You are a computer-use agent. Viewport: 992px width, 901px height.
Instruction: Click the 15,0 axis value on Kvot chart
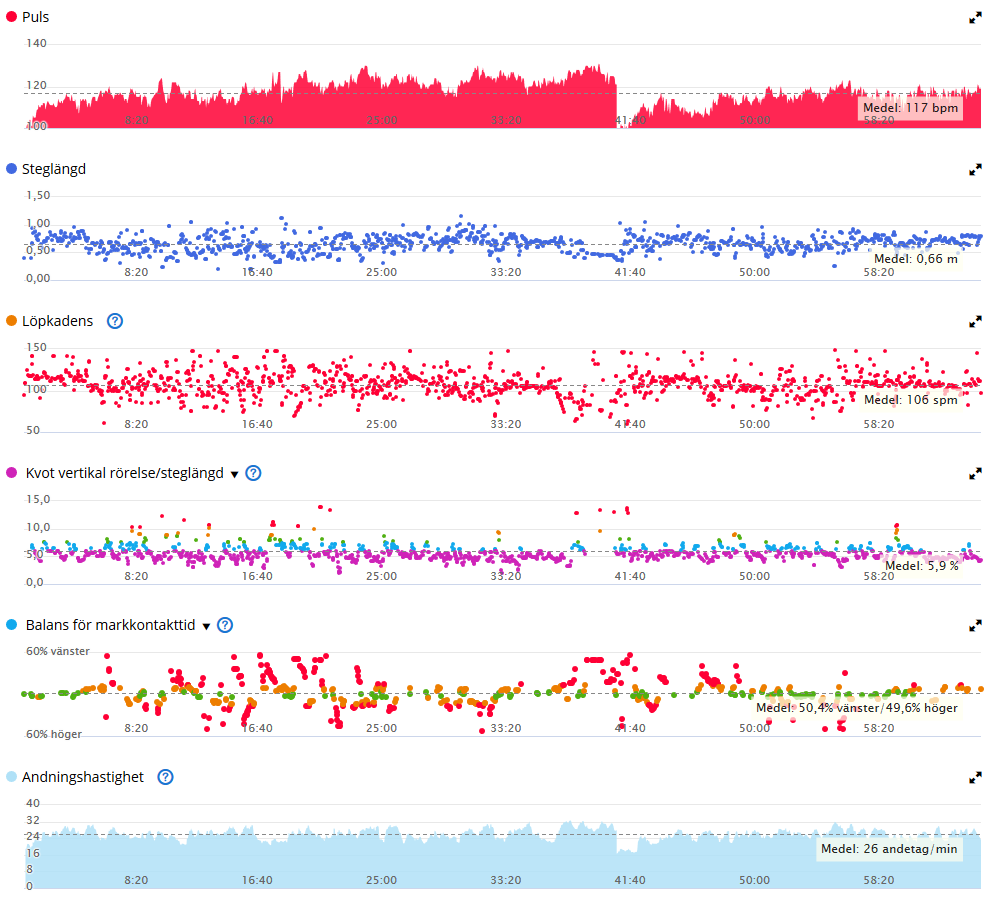pyautogui.click(x=38, y=499)
